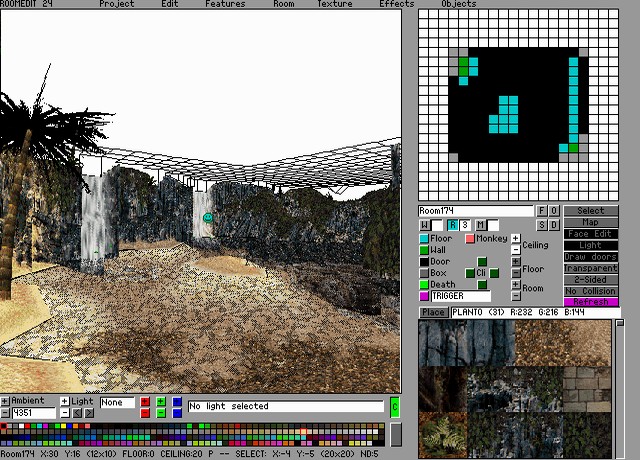Click the magenta Refresh button
The height and width of the screenshot is (460, 640).
pos(591,302)
